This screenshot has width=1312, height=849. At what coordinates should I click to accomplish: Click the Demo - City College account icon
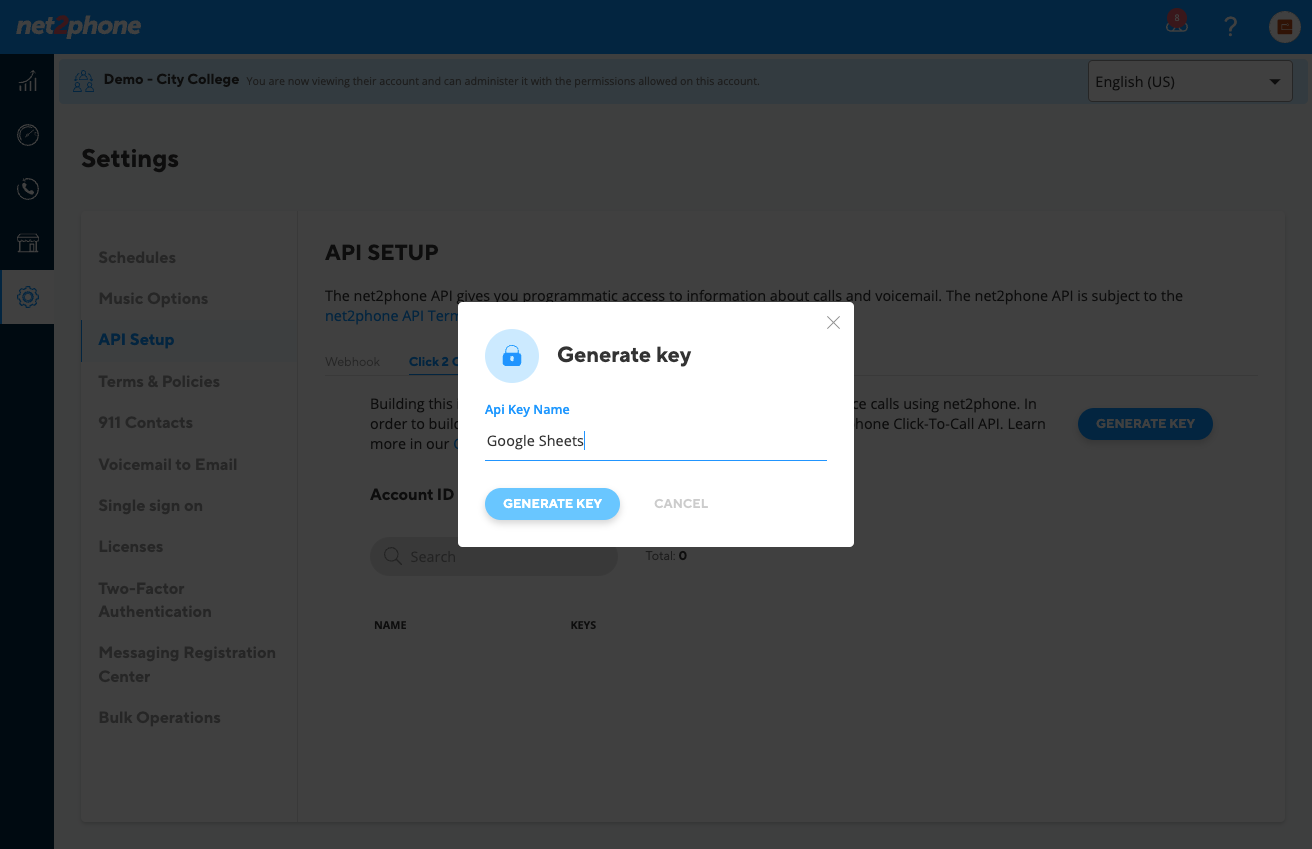click(84, 81)
